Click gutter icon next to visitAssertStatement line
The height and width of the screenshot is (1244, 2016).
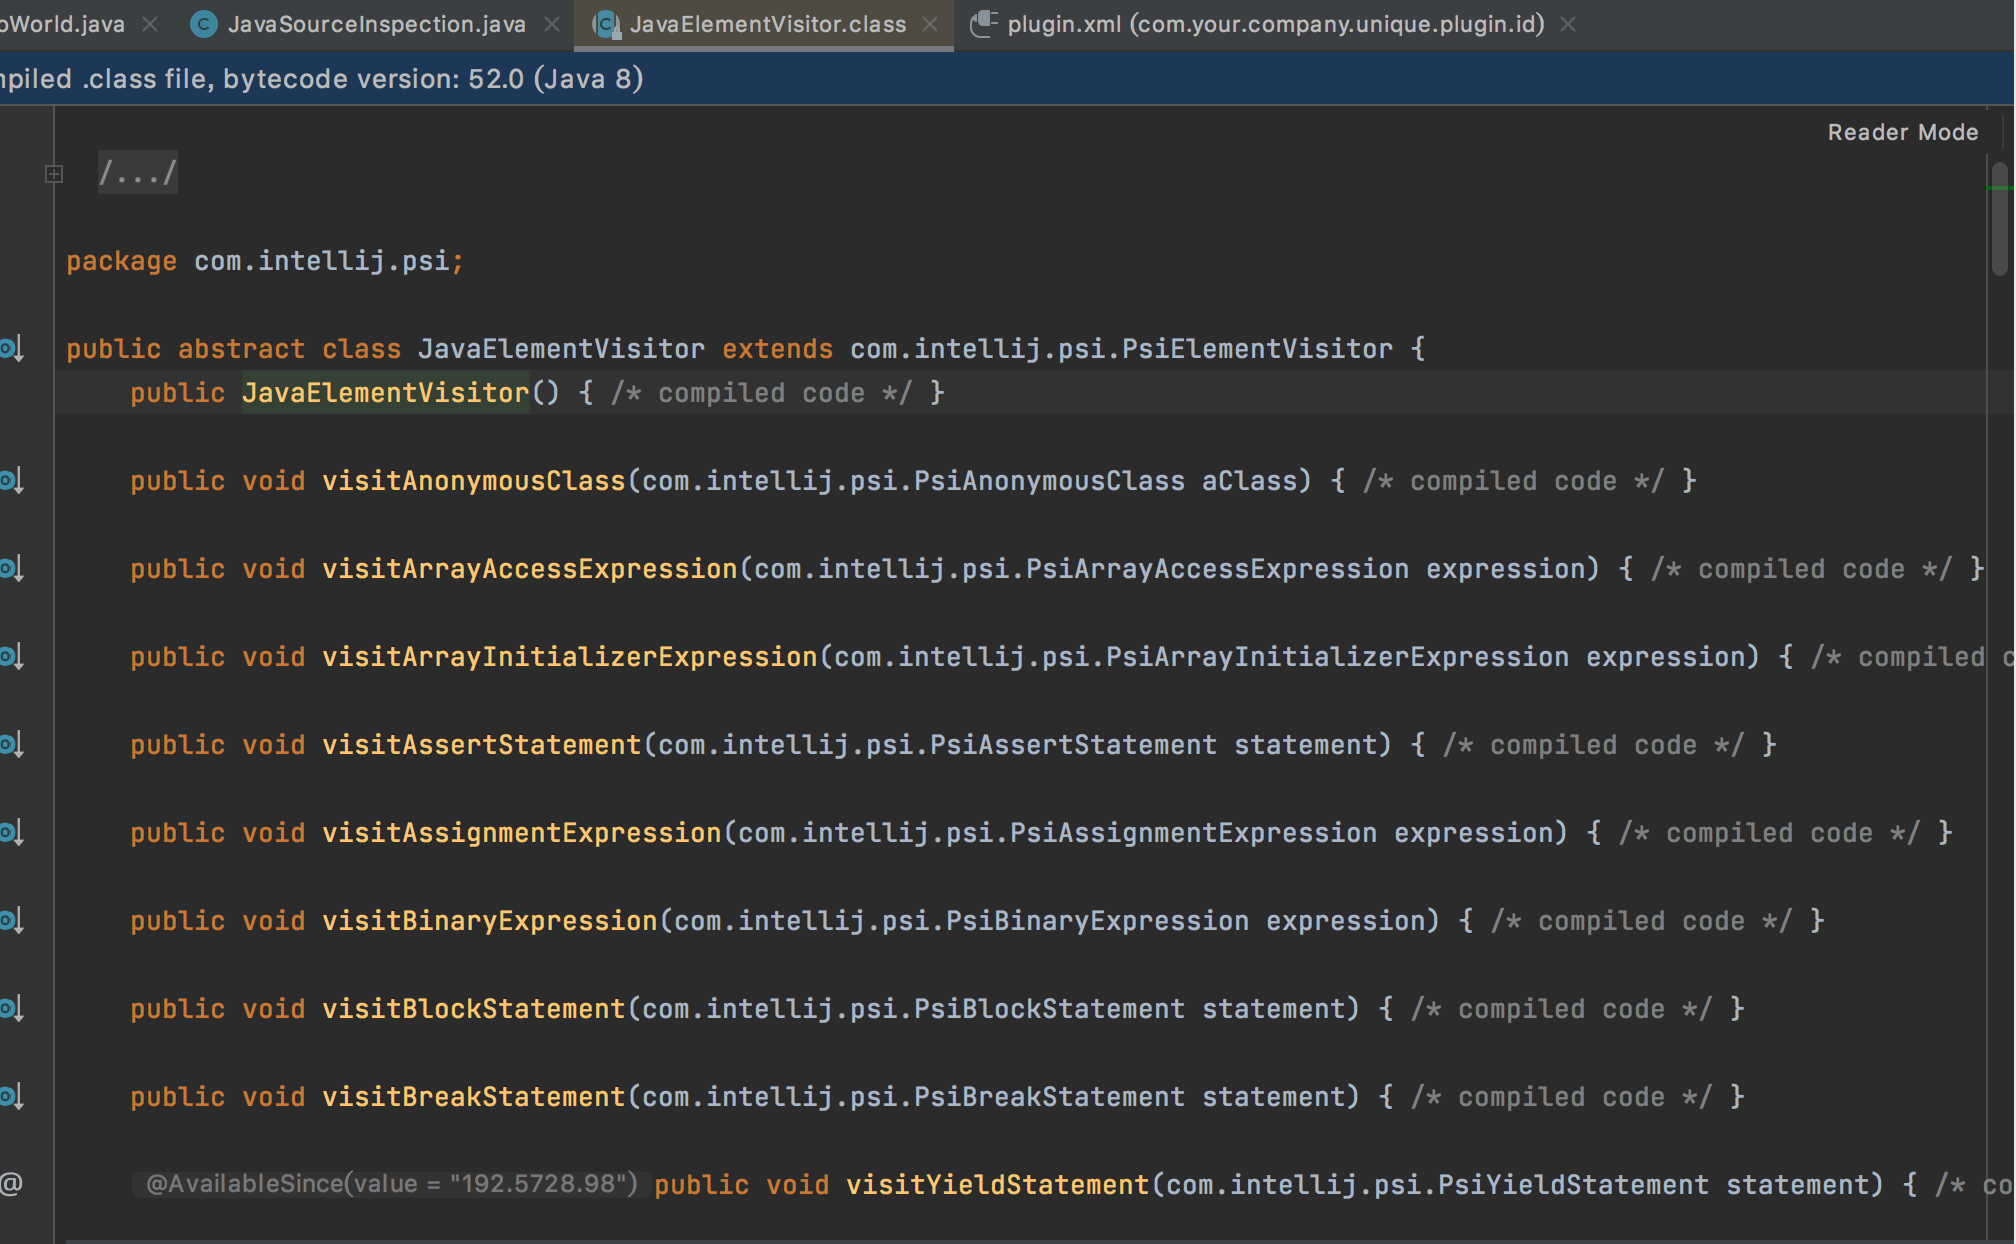(x=11, y=745)
